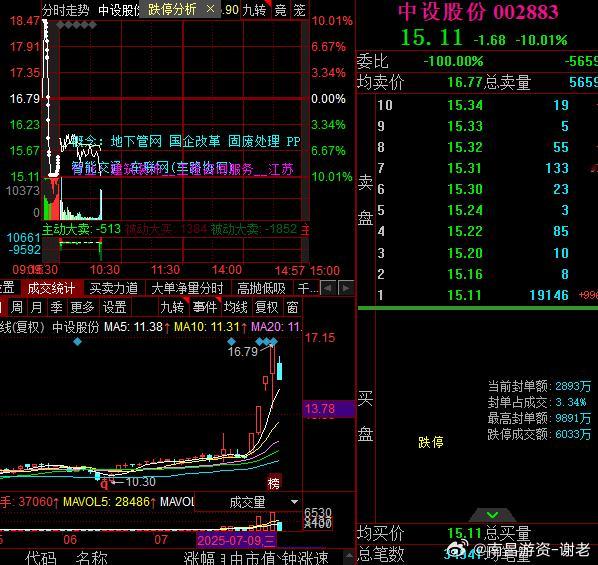Switch K-line to 月 period
The width and height of the screenshot is (598, 565).
[x=37, y=307]
